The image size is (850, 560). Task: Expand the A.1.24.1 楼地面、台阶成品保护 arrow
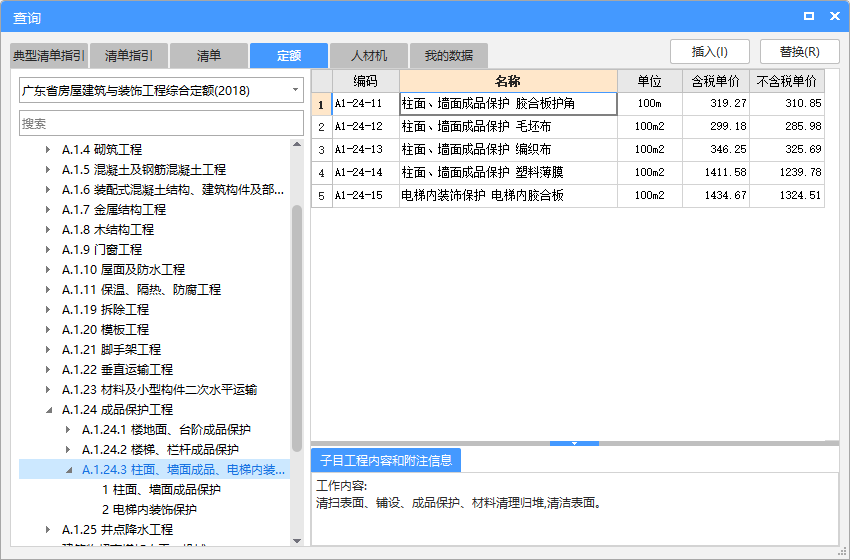coord(68,430)
